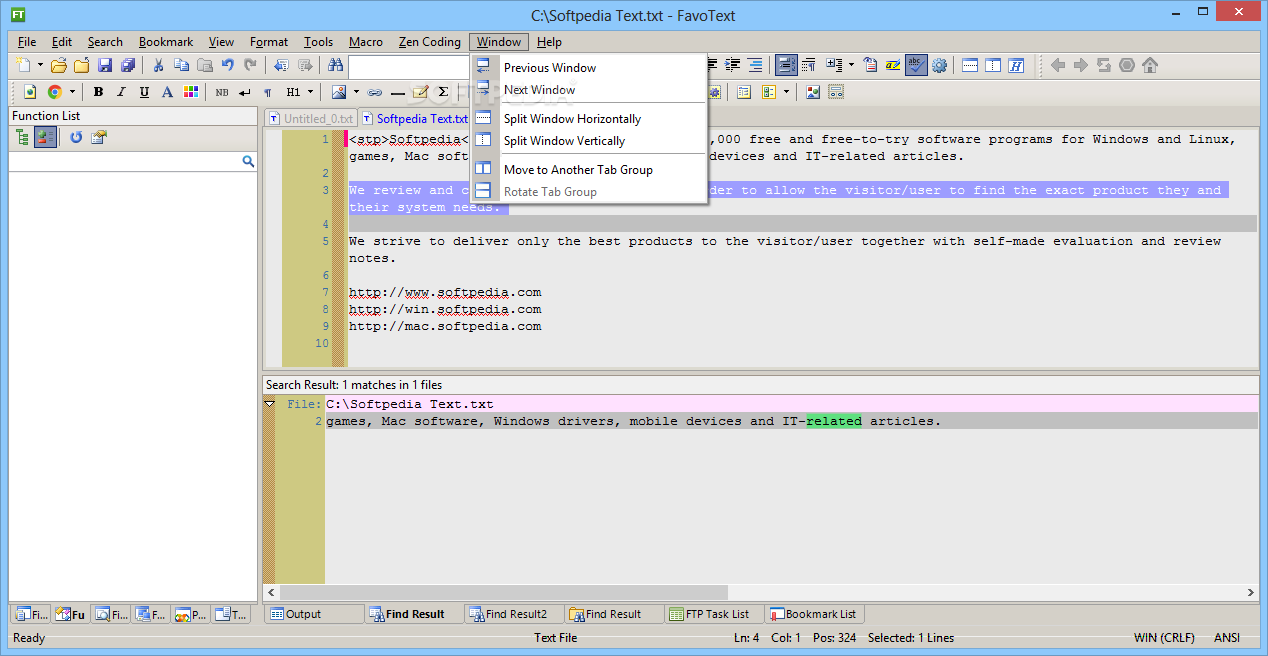Open the color palette grid swatch
The width and height of the screenshot is (1268, 656).
point(190,92)
